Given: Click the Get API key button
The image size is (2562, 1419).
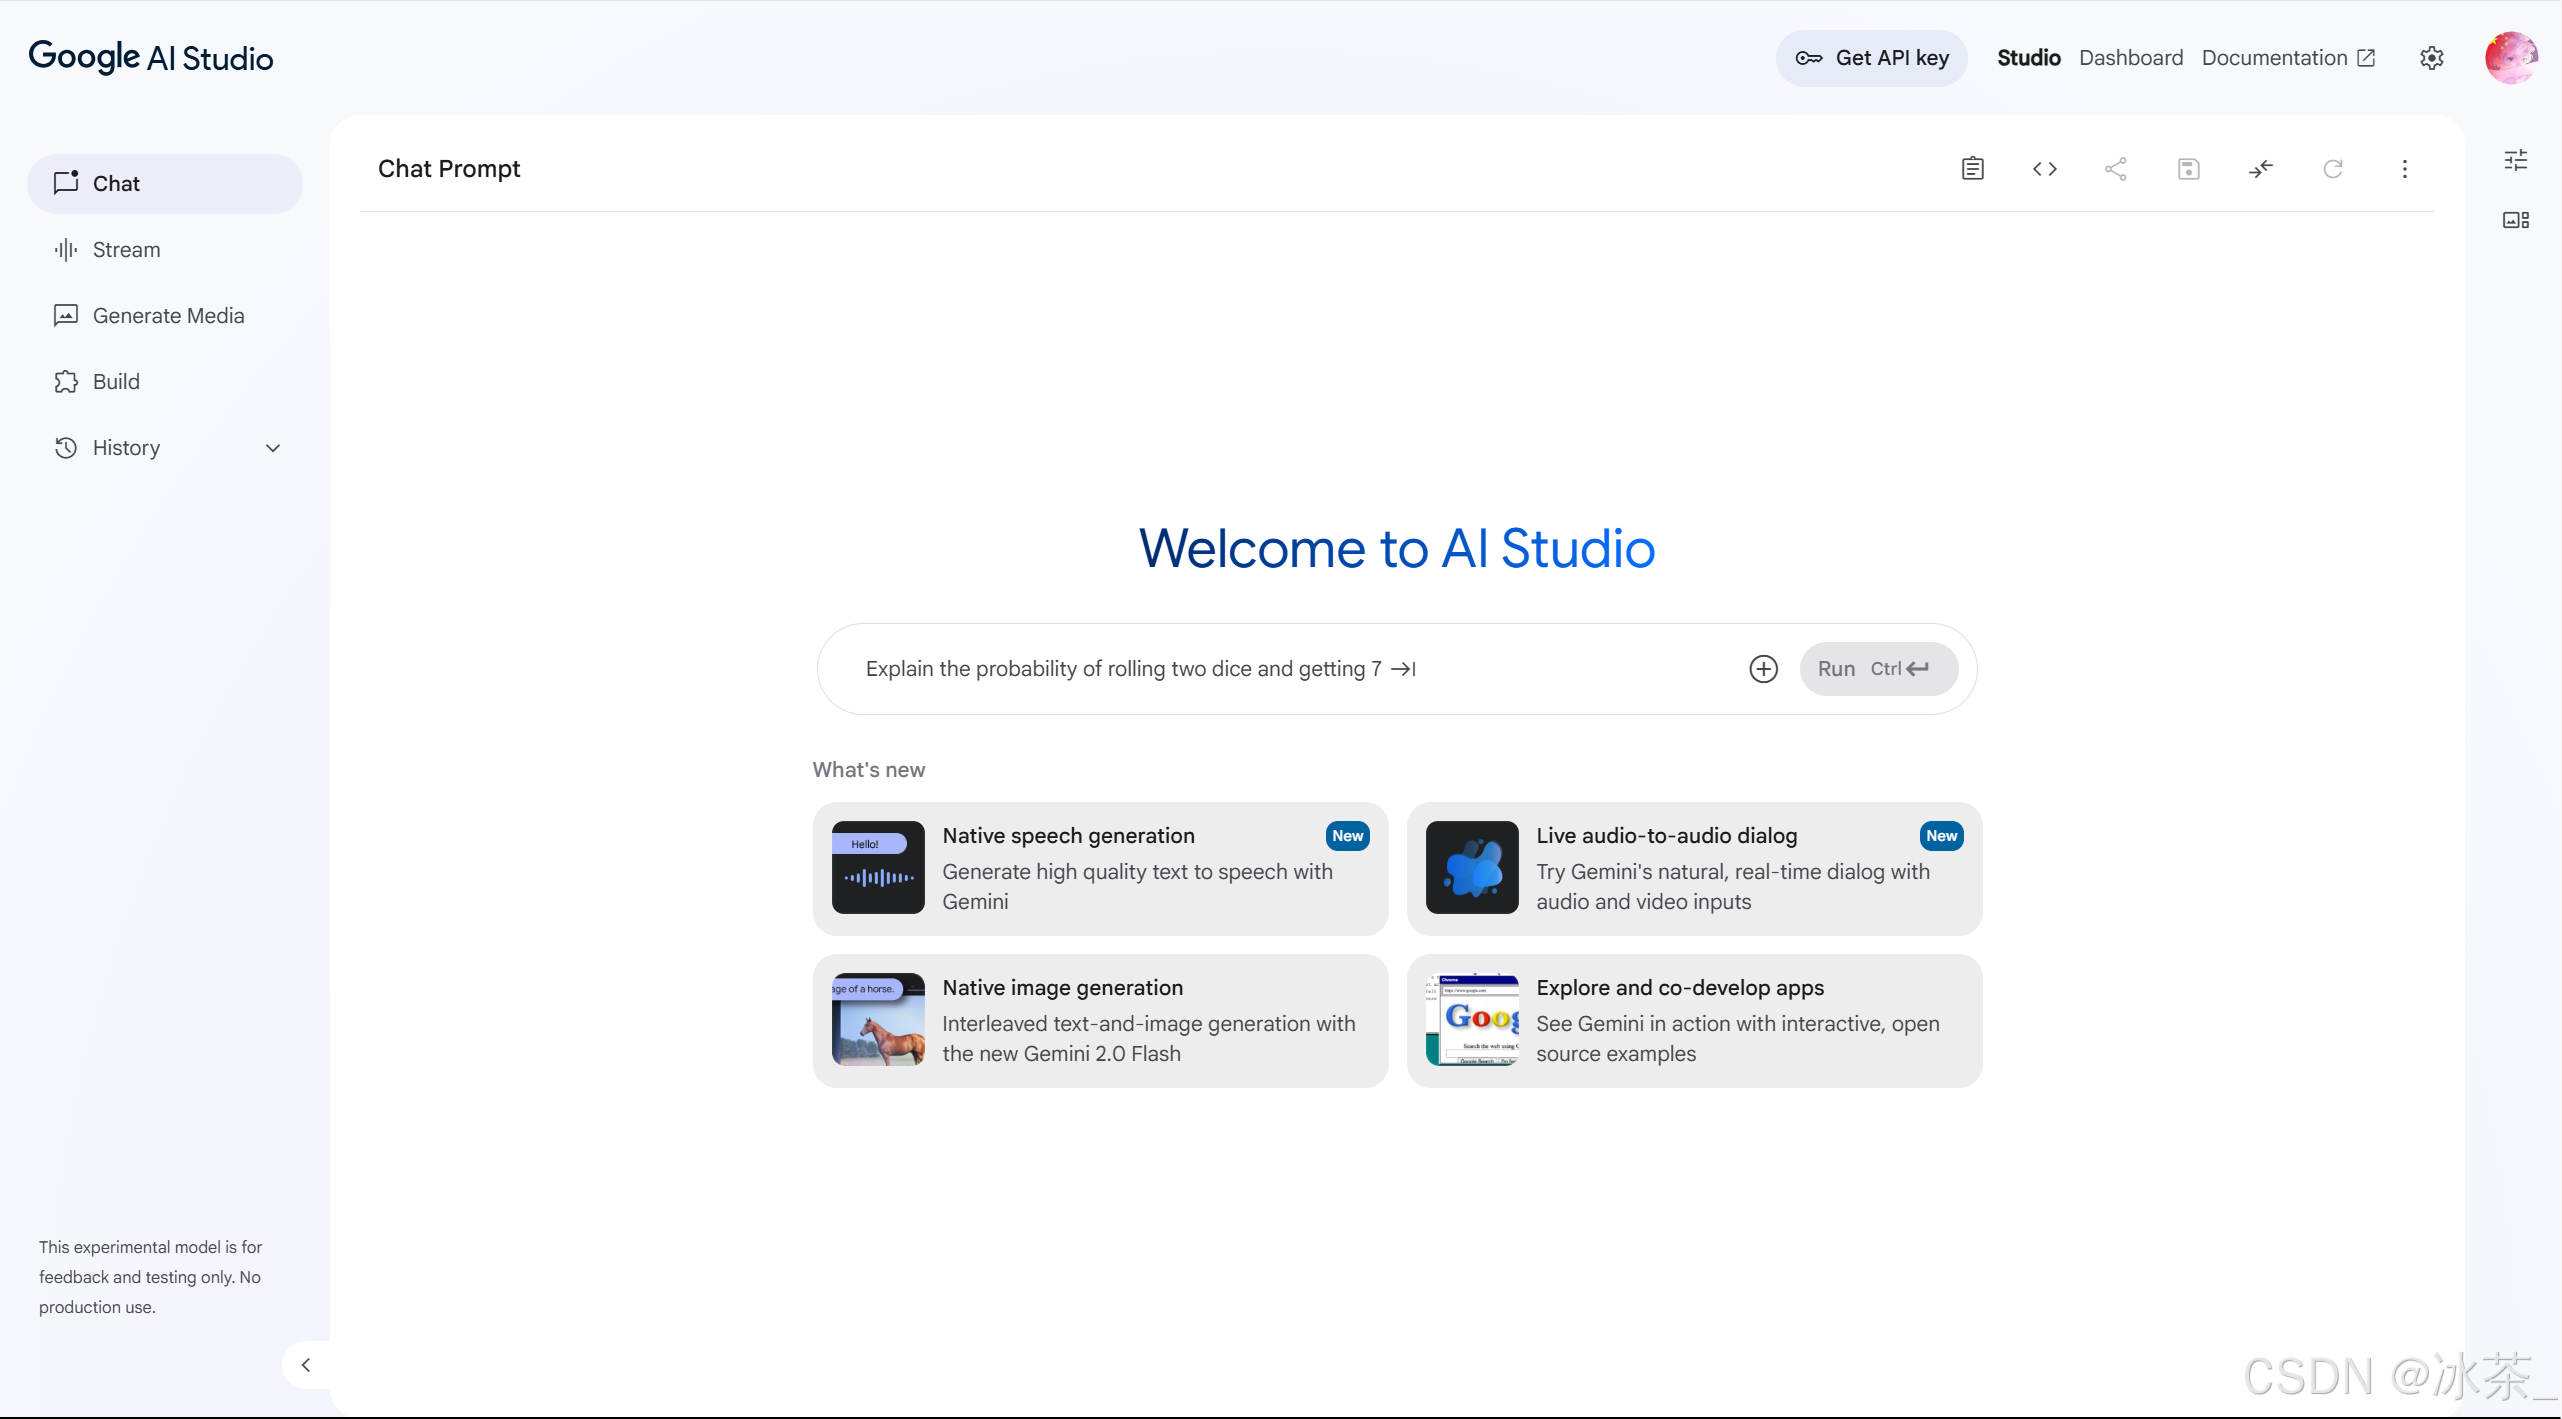Looking at the screenshot, I should [1871, 58].
